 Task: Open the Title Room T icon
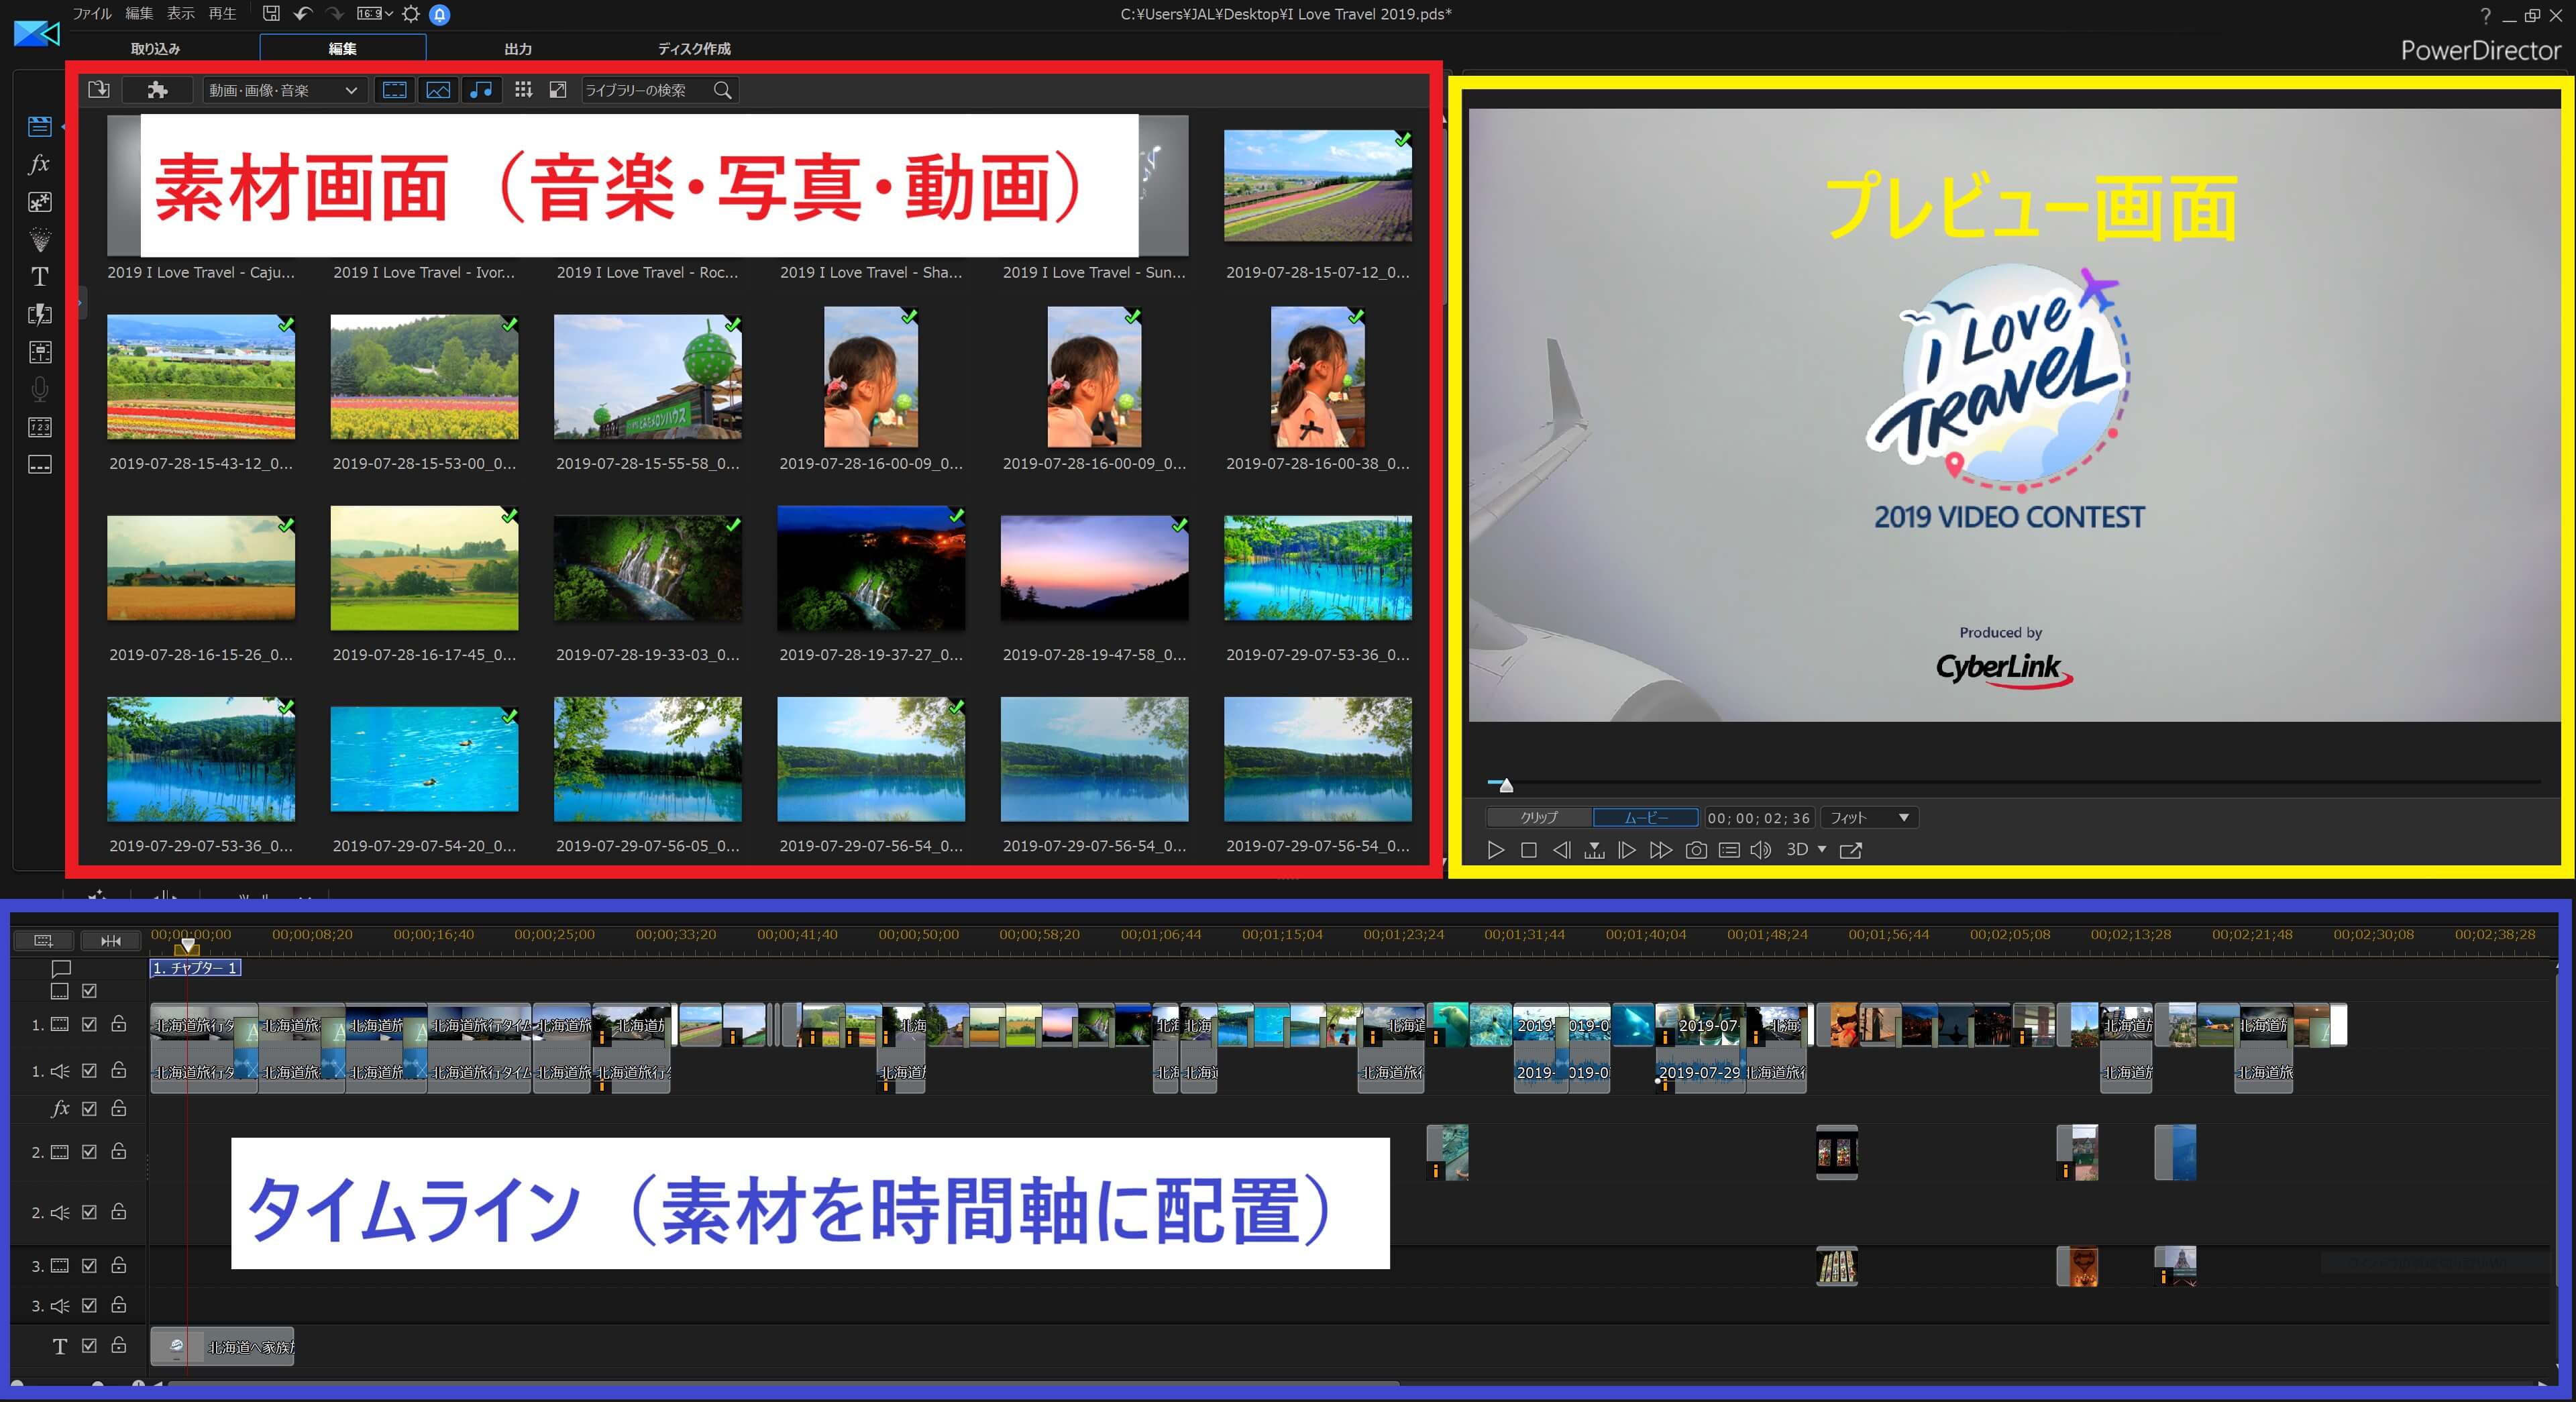(40, 276)
